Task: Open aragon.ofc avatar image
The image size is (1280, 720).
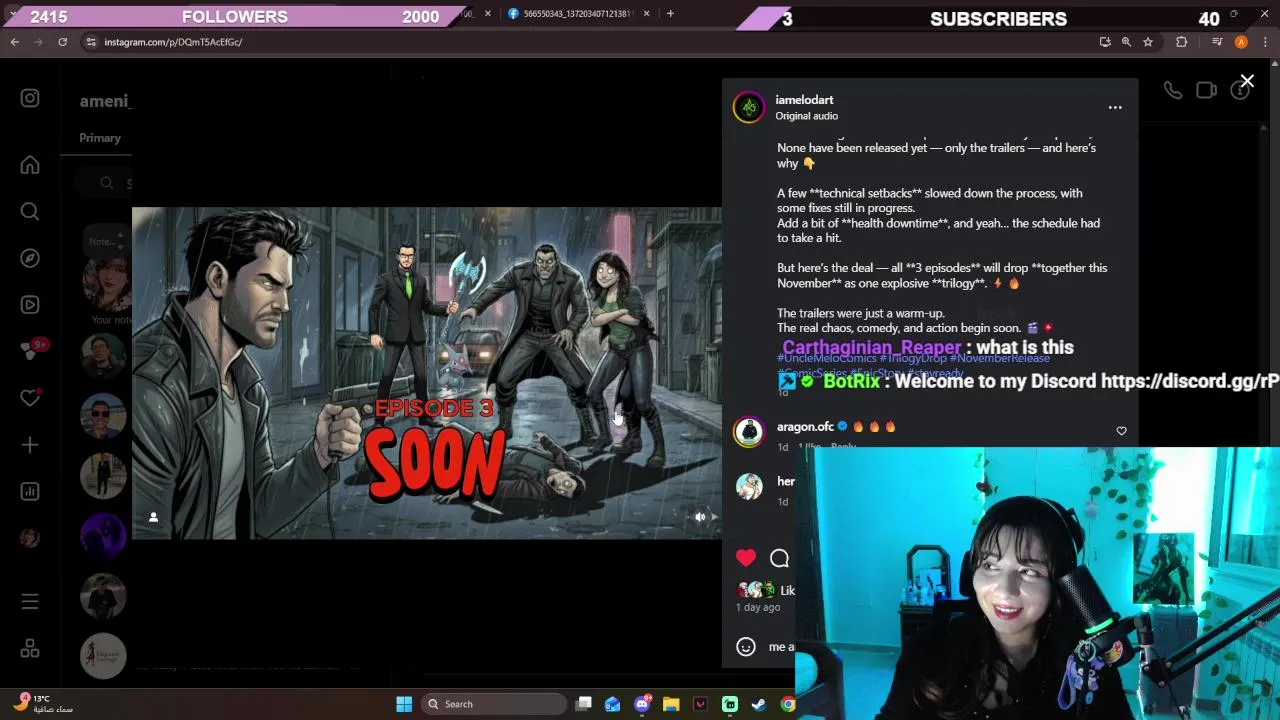Action: tap(749, 431)
